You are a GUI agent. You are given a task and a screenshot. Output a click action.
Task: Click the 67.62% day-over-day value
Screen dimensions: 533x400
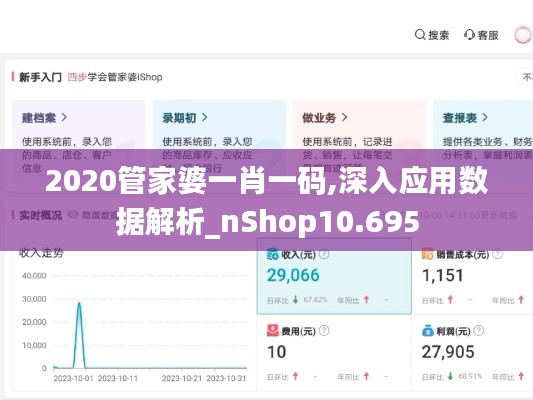315,300
